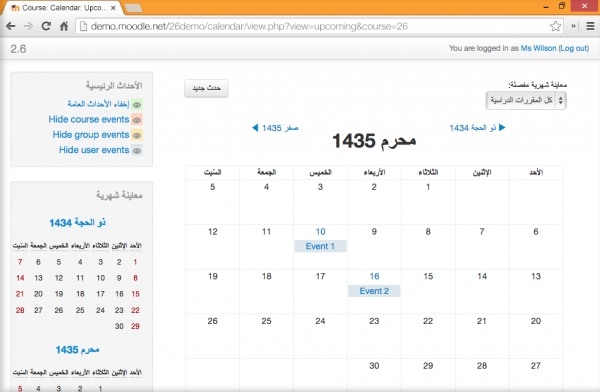Reload the page with the refresh icon
Viewport: 600px width, 392px height.
pos(46,26)
